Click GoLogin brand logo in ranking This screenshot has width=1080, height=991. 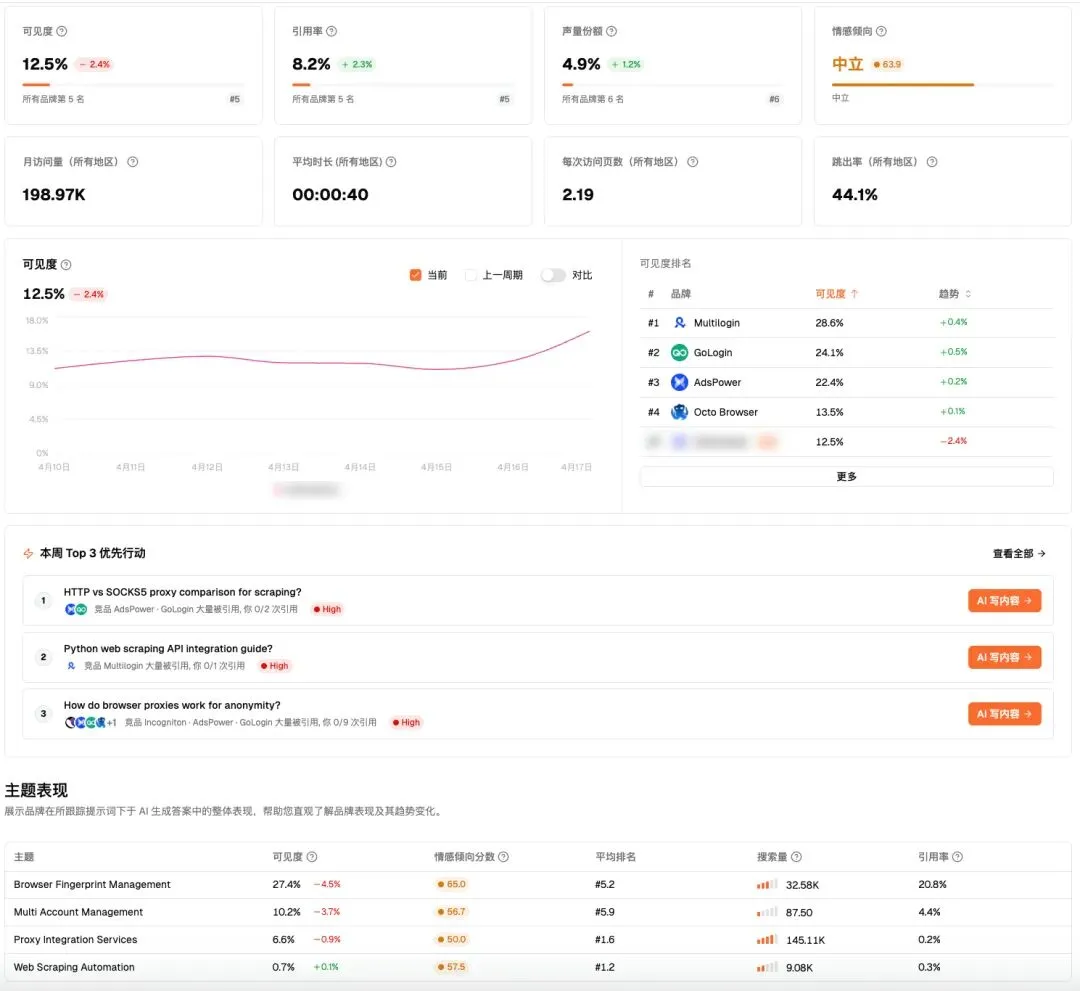tap(679, 352)
